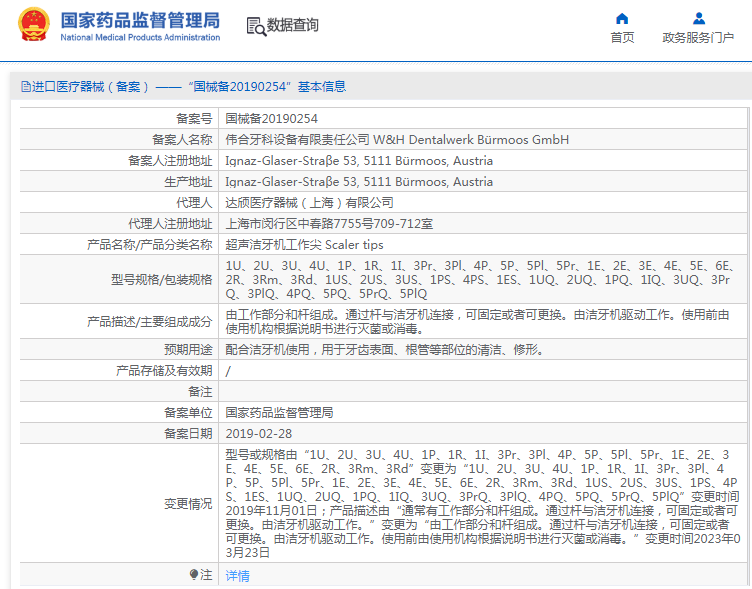Viewport: 752px width, 589px height.
Task: Click the 型号规格/包装规格 label
Action: tap(162, 280)
